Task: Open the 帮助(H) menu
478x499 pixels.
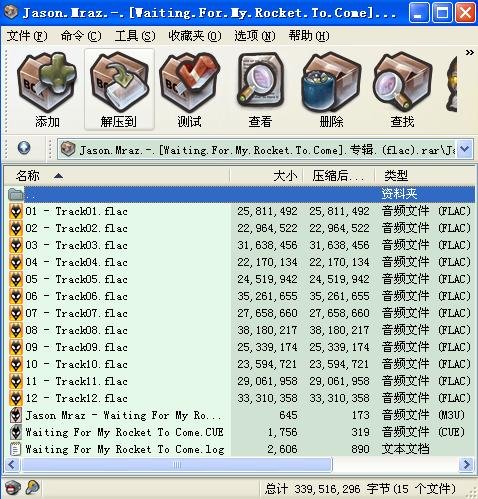Action: (309, 36)
